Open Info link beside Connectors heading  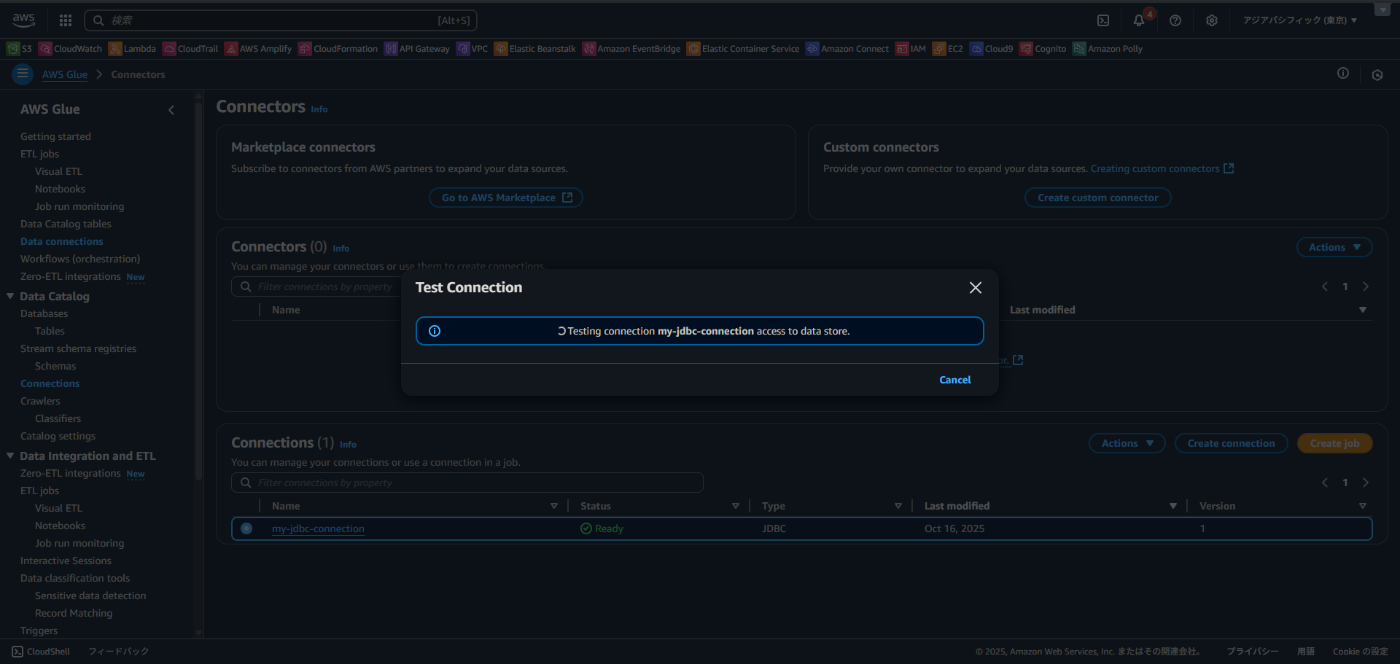click(319, 109)
